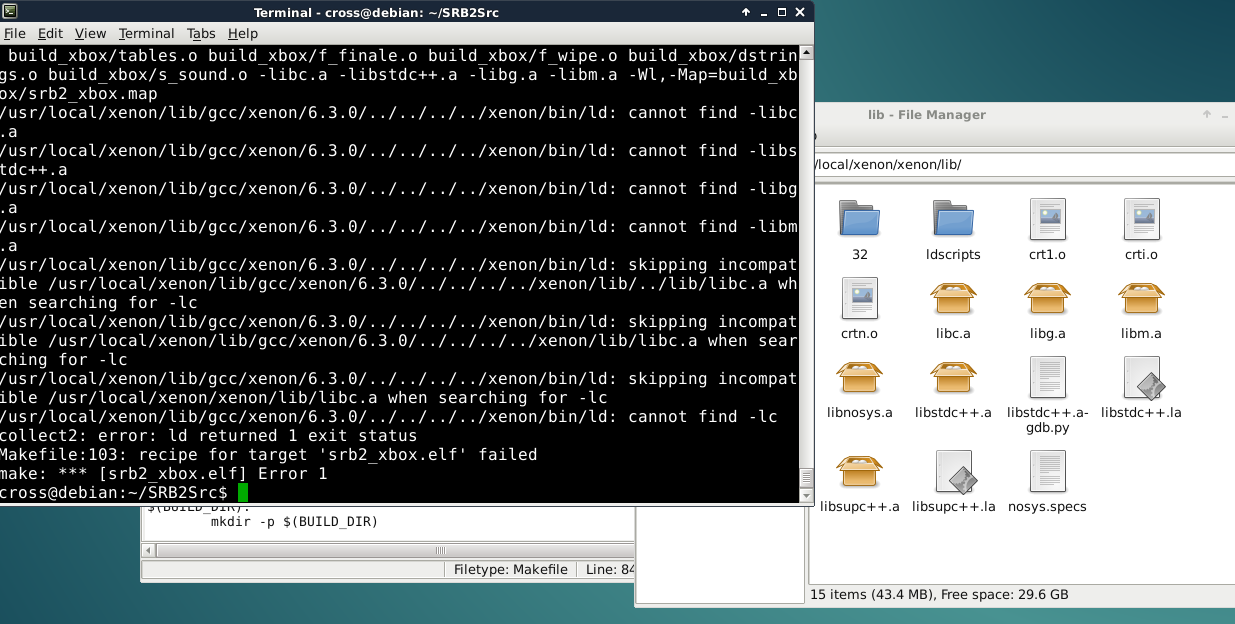Image resolution: width=1235 pixels, height=624 pixels.
Task: Open the Terminal window menu icon
Action: click(x=10, y=12)
